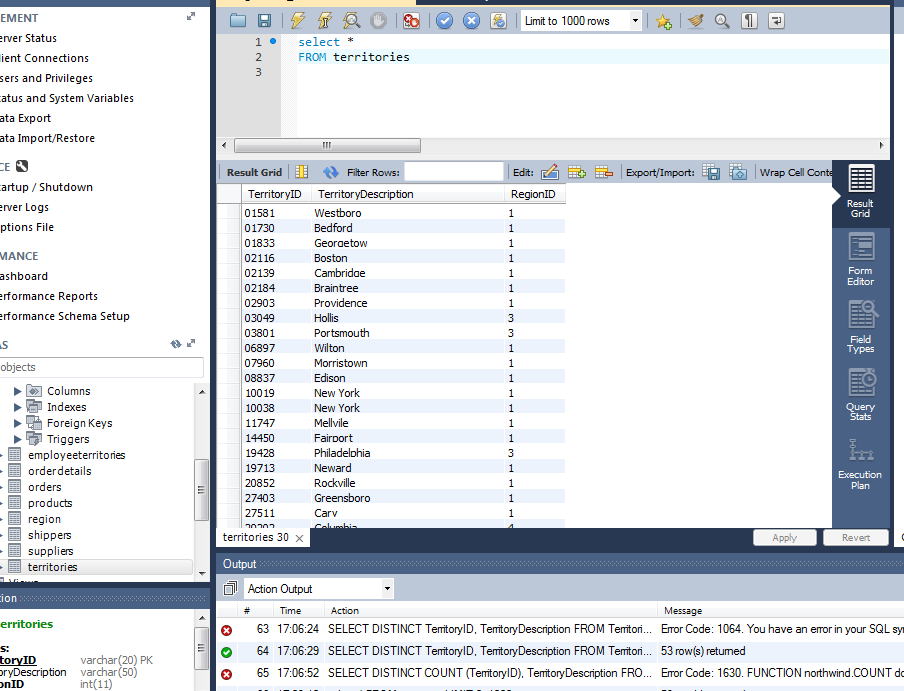
Task: Toggle invisible characters with the pilcrow icon
Action: tap(749, 21)
